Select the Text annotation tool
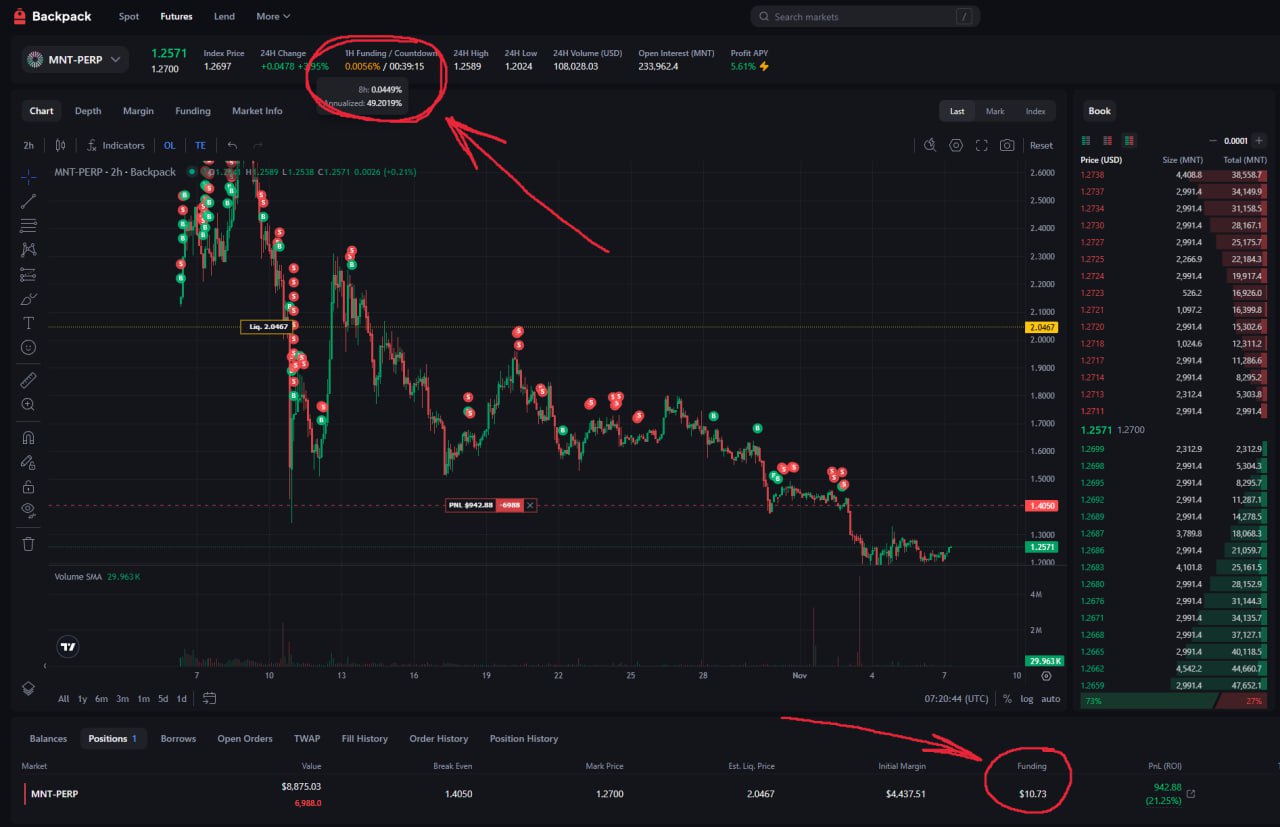The height and width of the screenshot is (827, 1280). pos(28,323)
